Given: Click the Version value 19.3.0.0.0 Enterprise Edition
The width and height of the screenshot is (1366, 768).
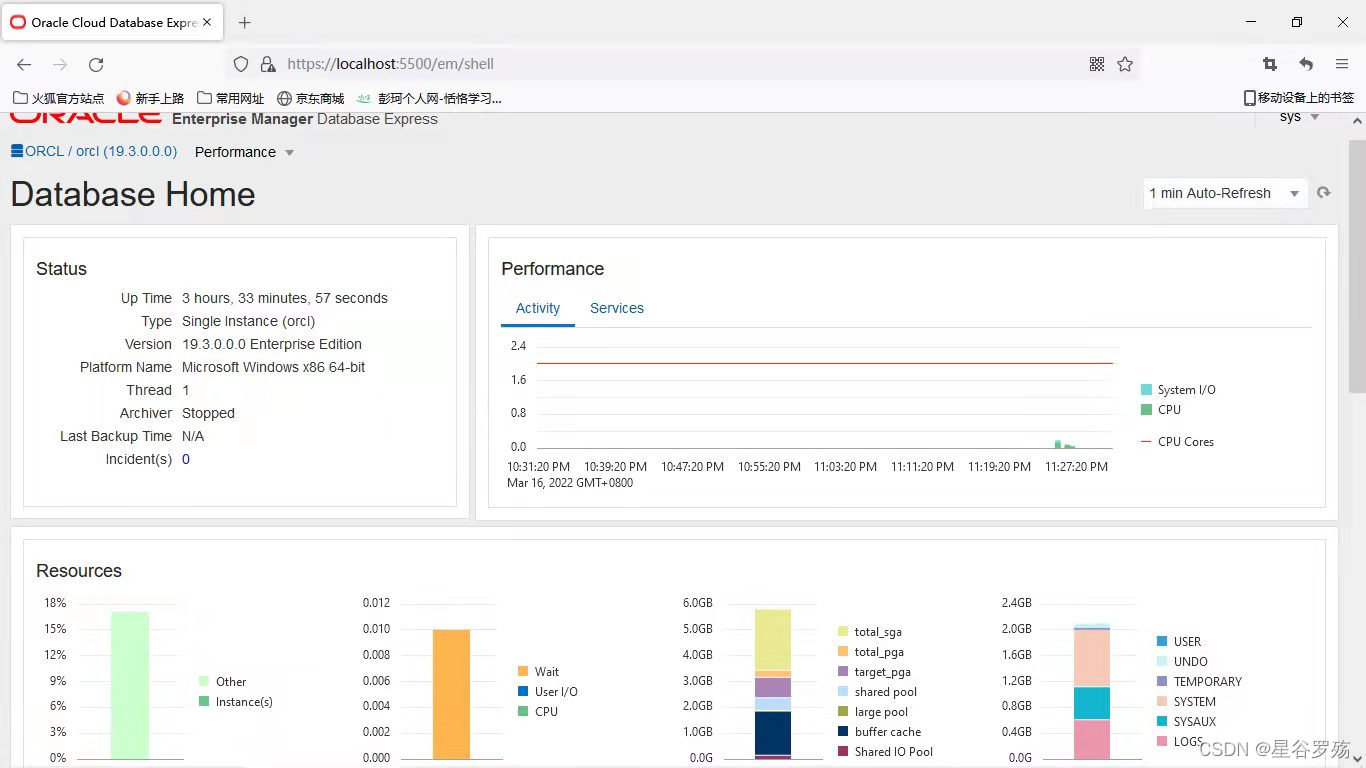Looking at the screenshot, I should [272, 344].
